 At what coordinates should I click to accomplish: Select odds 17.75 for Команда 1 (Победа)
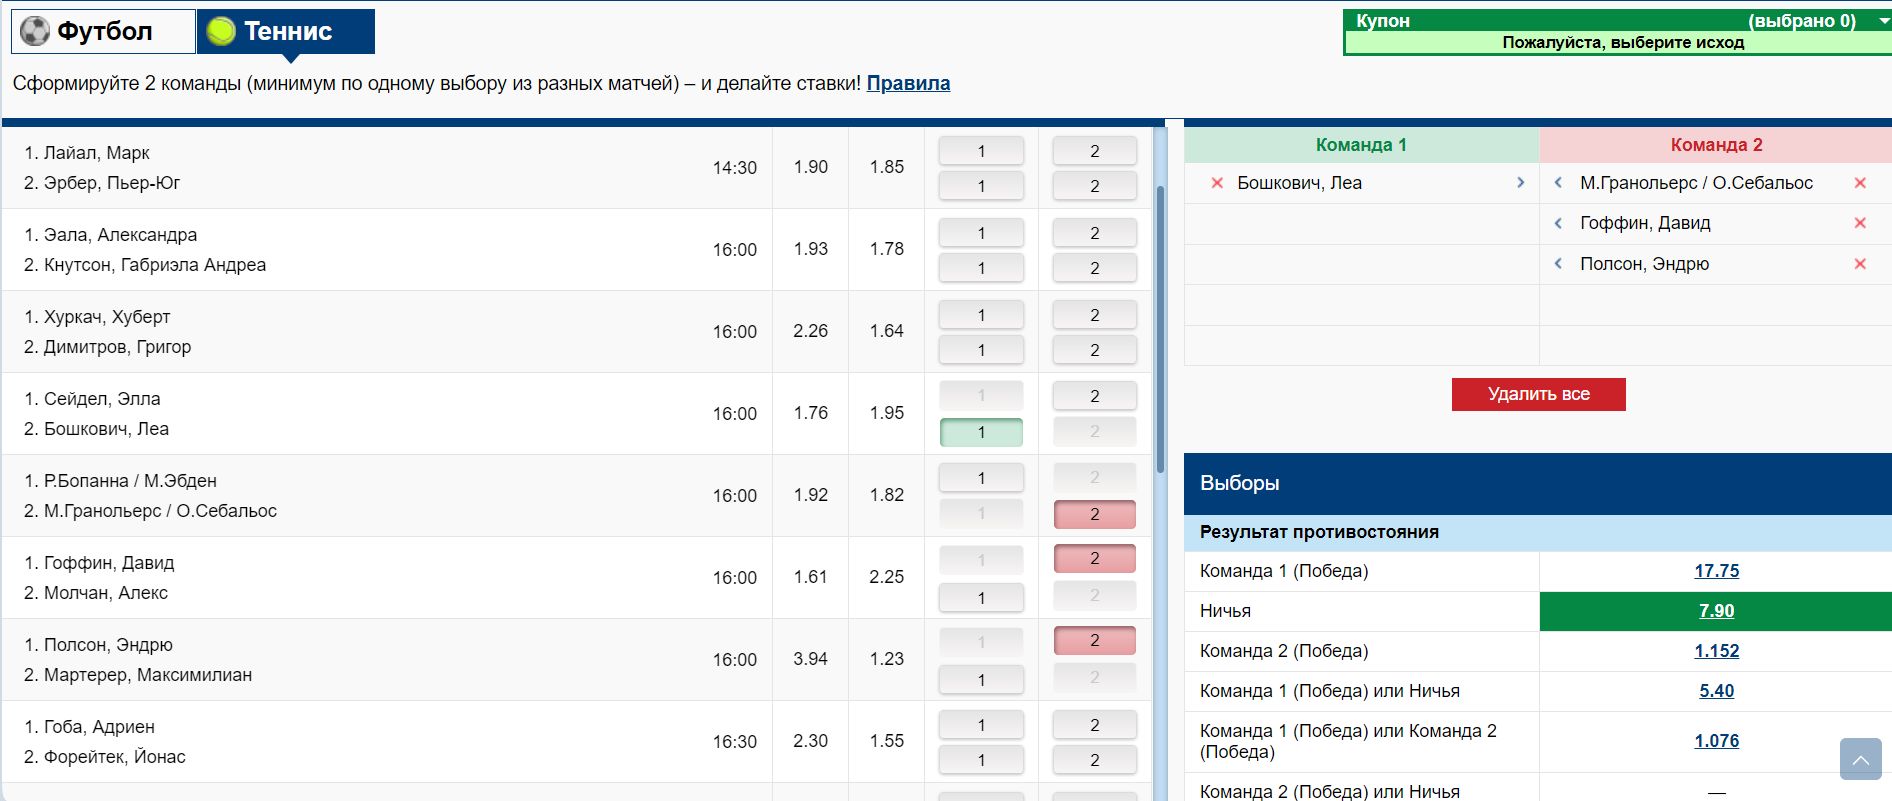tap(1716, 571)
